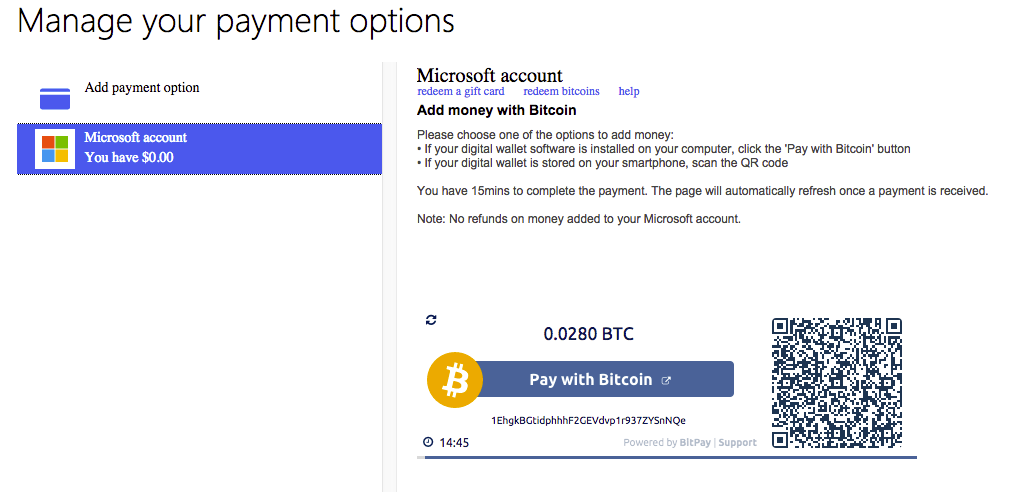The width and height of the screenshot is (1015, 492).
Task: Select the Microsoft account payment entry
Action: click(199, 148)
